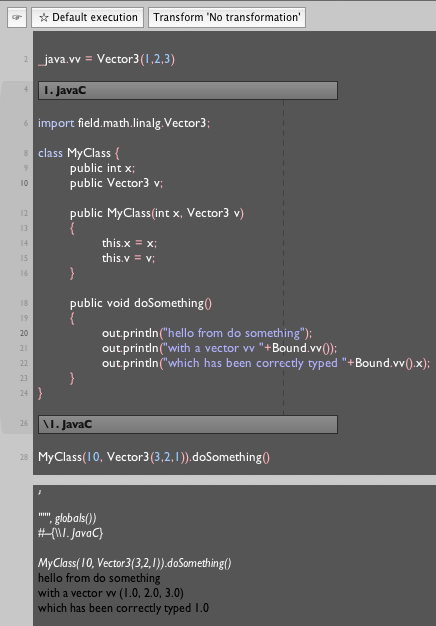Click the output line 'with a vector vv (1.0, 2.0, 3.0)'
Viewport: 436px width, 626px height.
[x=111, y=593]
